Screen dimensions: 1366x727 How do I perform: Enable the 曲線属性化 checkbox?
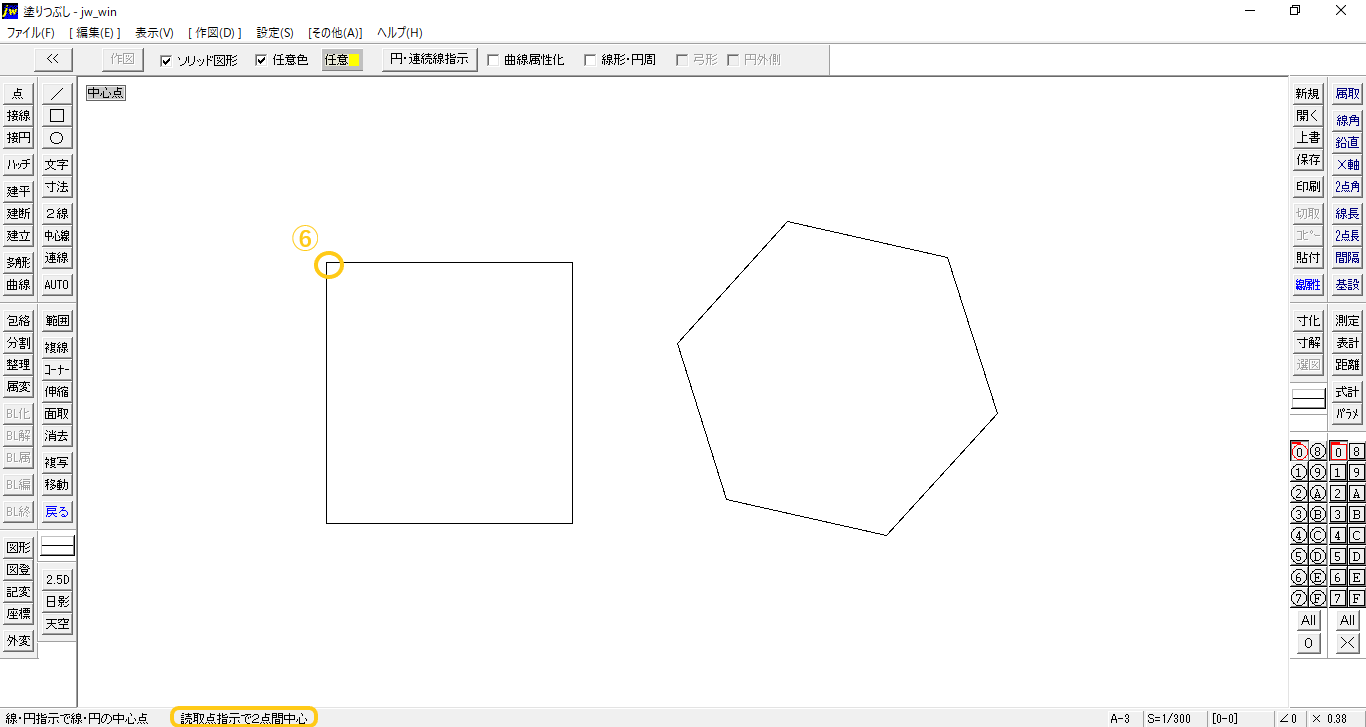493,60
